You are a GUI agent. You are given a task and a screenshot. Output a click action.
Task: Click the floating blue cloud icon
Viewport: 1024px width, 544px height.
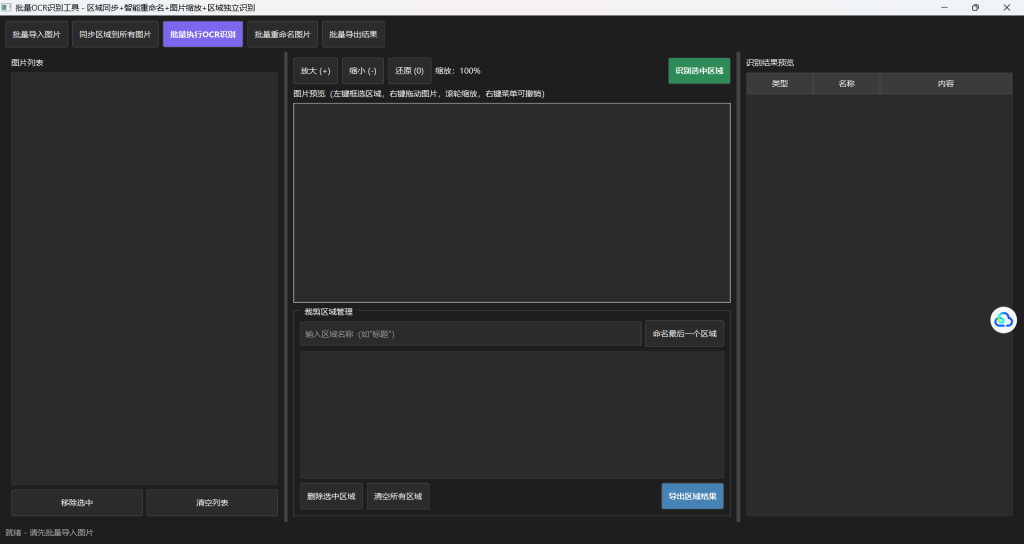point(1003,320)
